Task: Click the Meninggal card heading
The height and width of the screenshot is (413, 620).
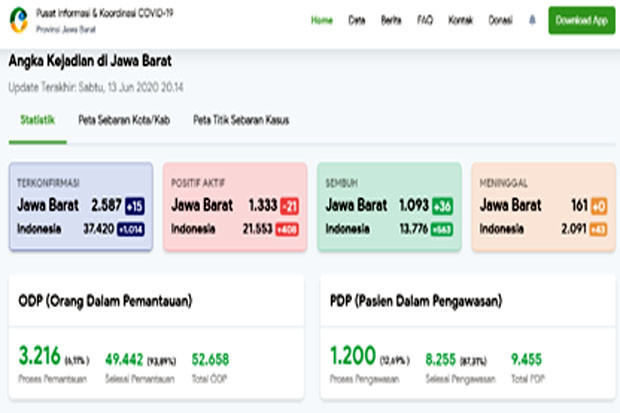Action: pyautogui.click(x=503, y=183)
